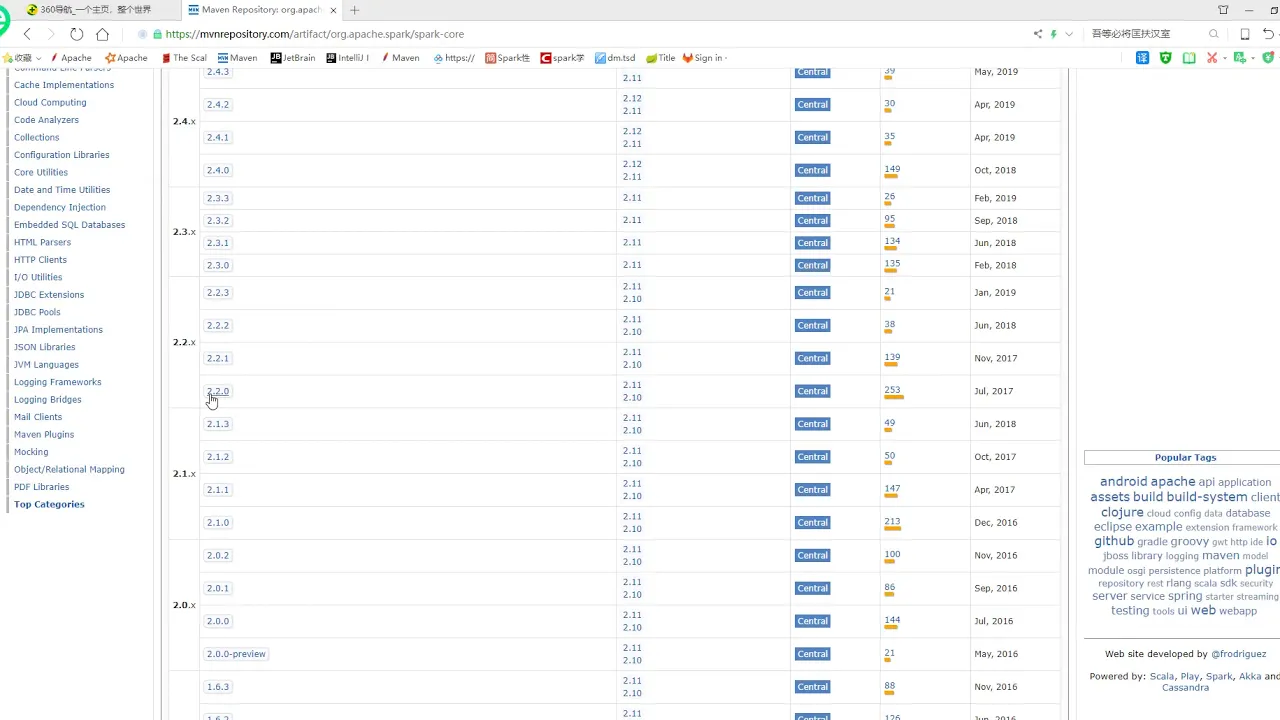The width and height of the screenshot is (1280, 720).
Task: Click the github tag in Popular Tags
Action: pos(1114,541)
